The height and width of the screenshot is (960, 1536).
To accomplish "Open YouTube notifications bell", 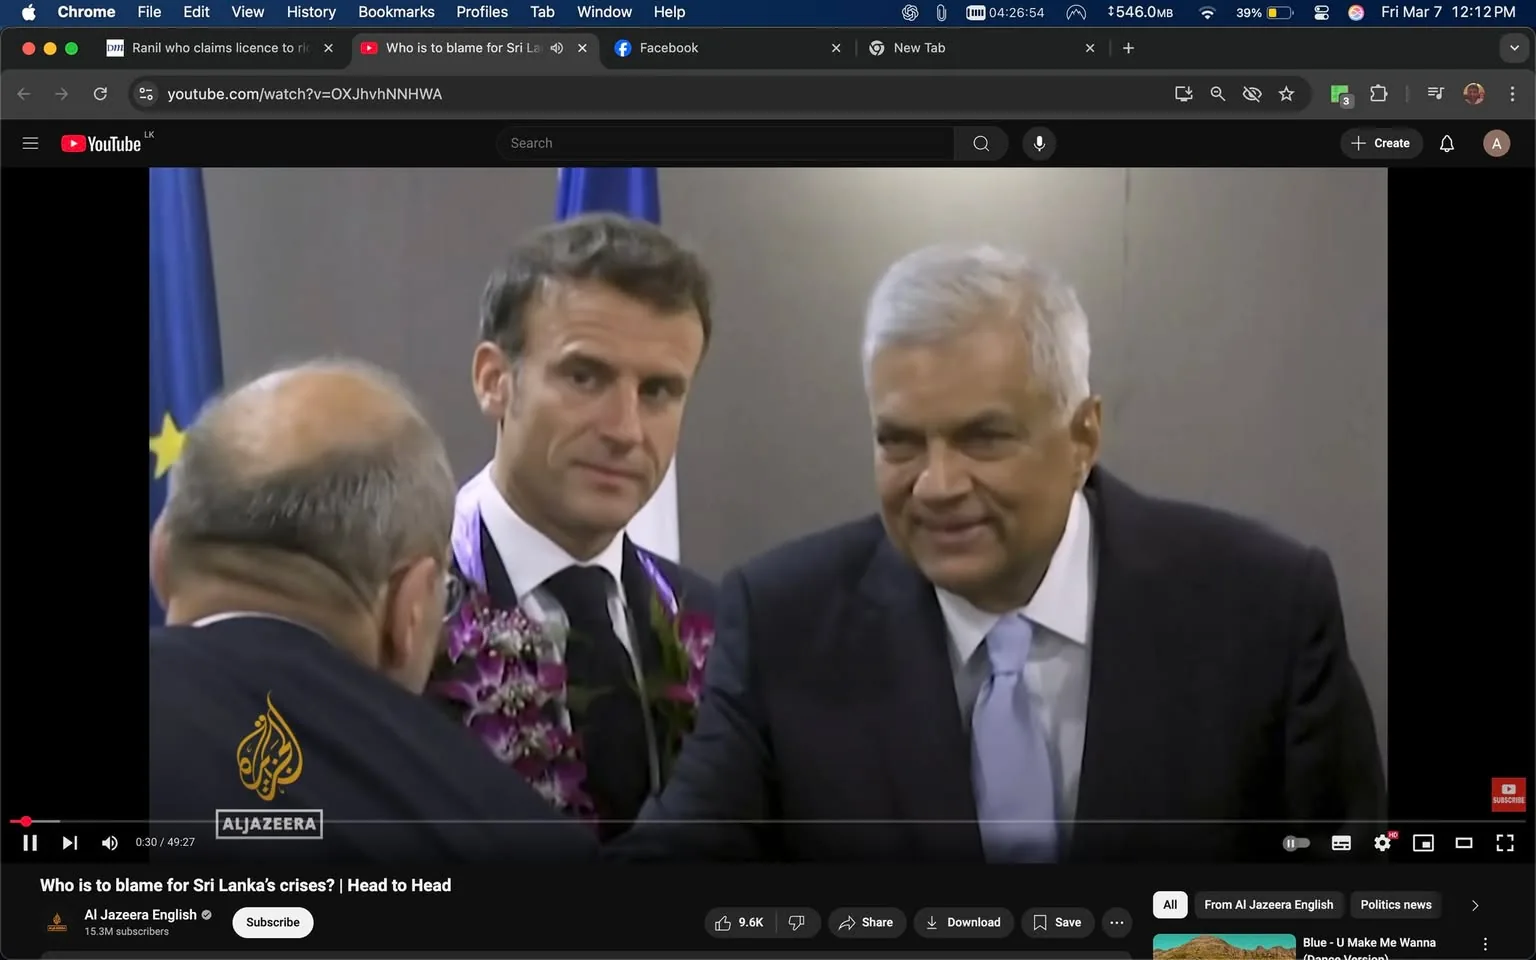I will coord(1446,142).
